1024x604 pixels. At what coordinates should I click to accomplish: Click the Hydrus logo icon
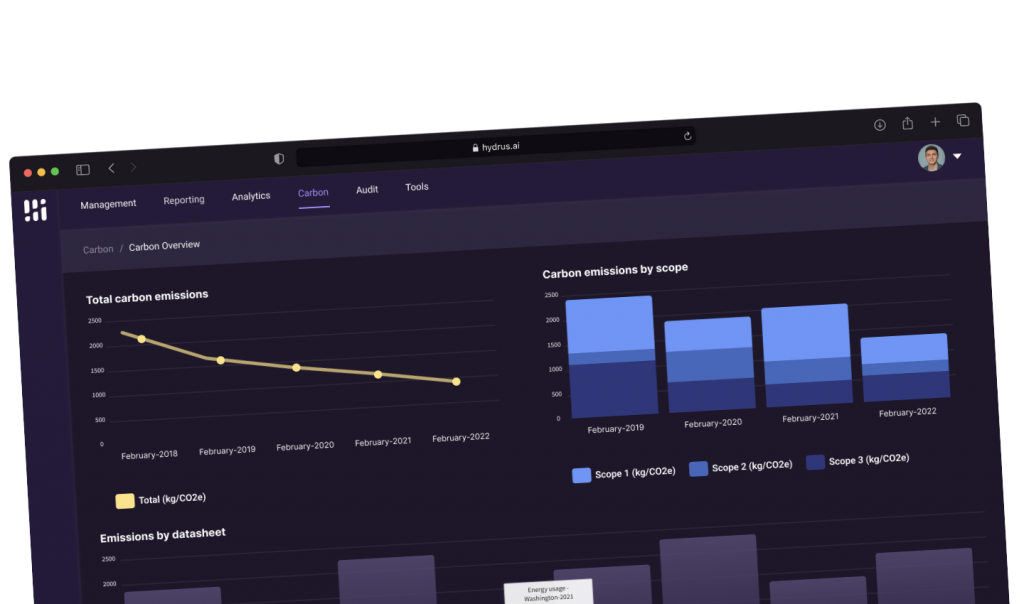tap(35, 210)
